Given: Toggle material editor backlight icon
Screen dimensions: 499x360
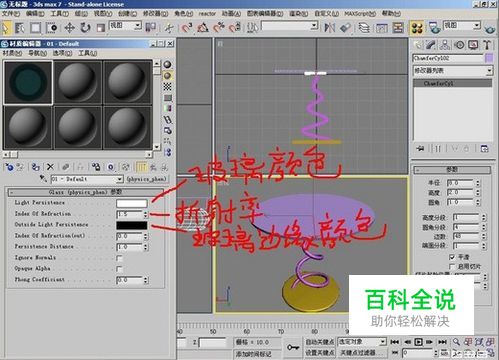Looking at the screenshot, I should tap(168, 76).
